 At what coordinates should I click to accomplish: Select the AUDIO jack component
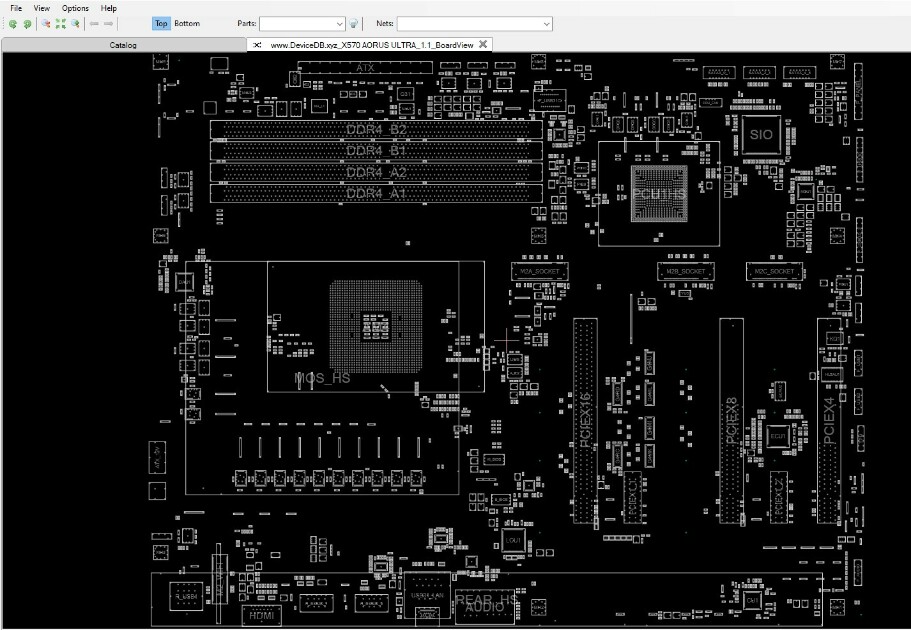pyautogui.click(x=485, y=607)
